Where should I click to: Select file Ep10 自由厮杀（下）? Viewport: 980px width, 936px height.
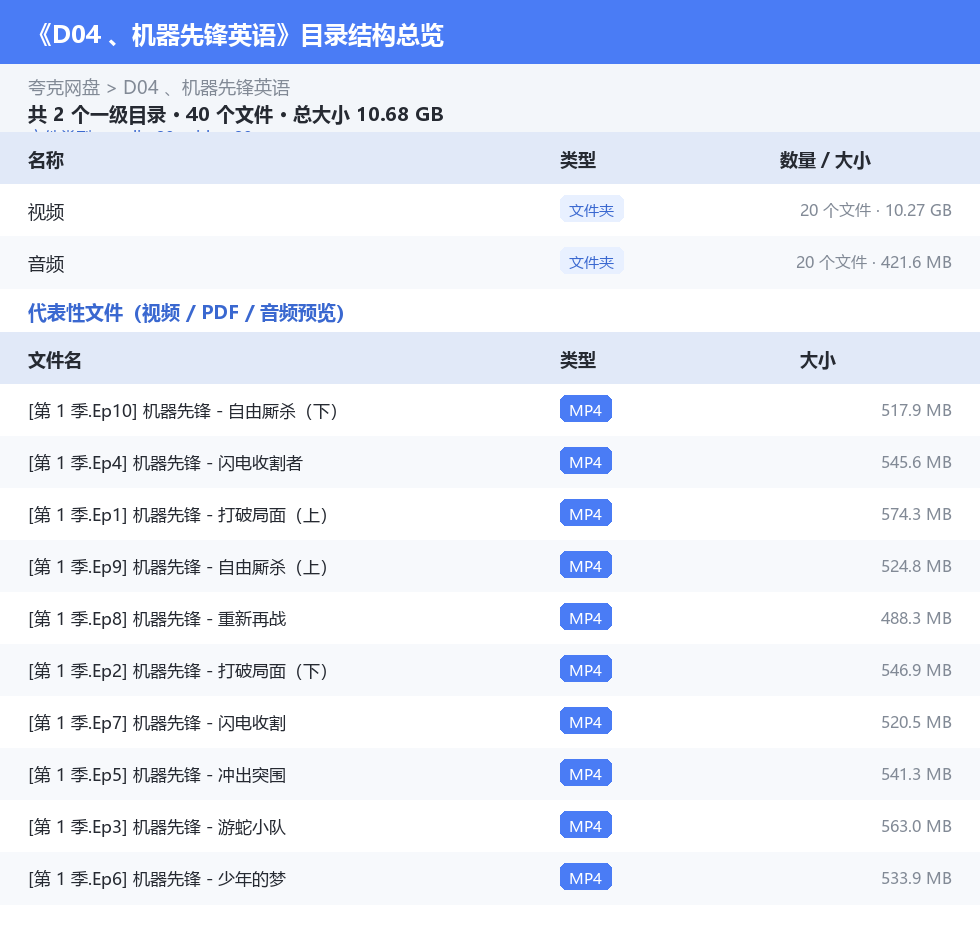pyautogui.click(x=182, y=411)
